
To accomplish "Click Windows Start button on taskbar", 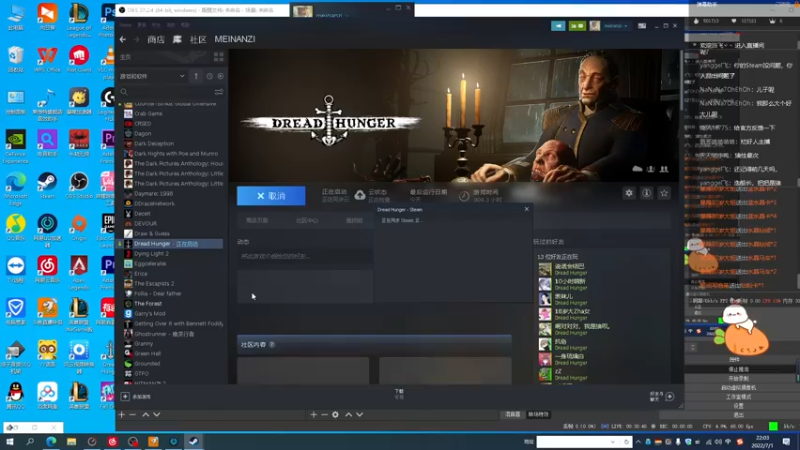I will coord(10,442).
